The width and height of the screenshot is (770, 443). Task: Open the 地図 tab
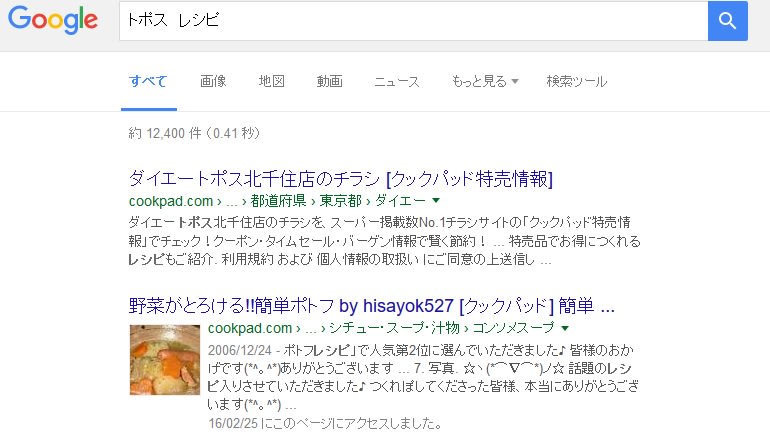pos(272,81)
